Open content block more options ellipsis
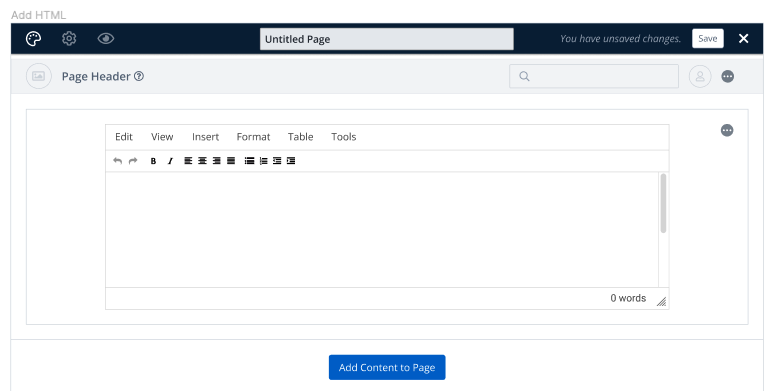The image size is (771, 391). click(727, 130)
